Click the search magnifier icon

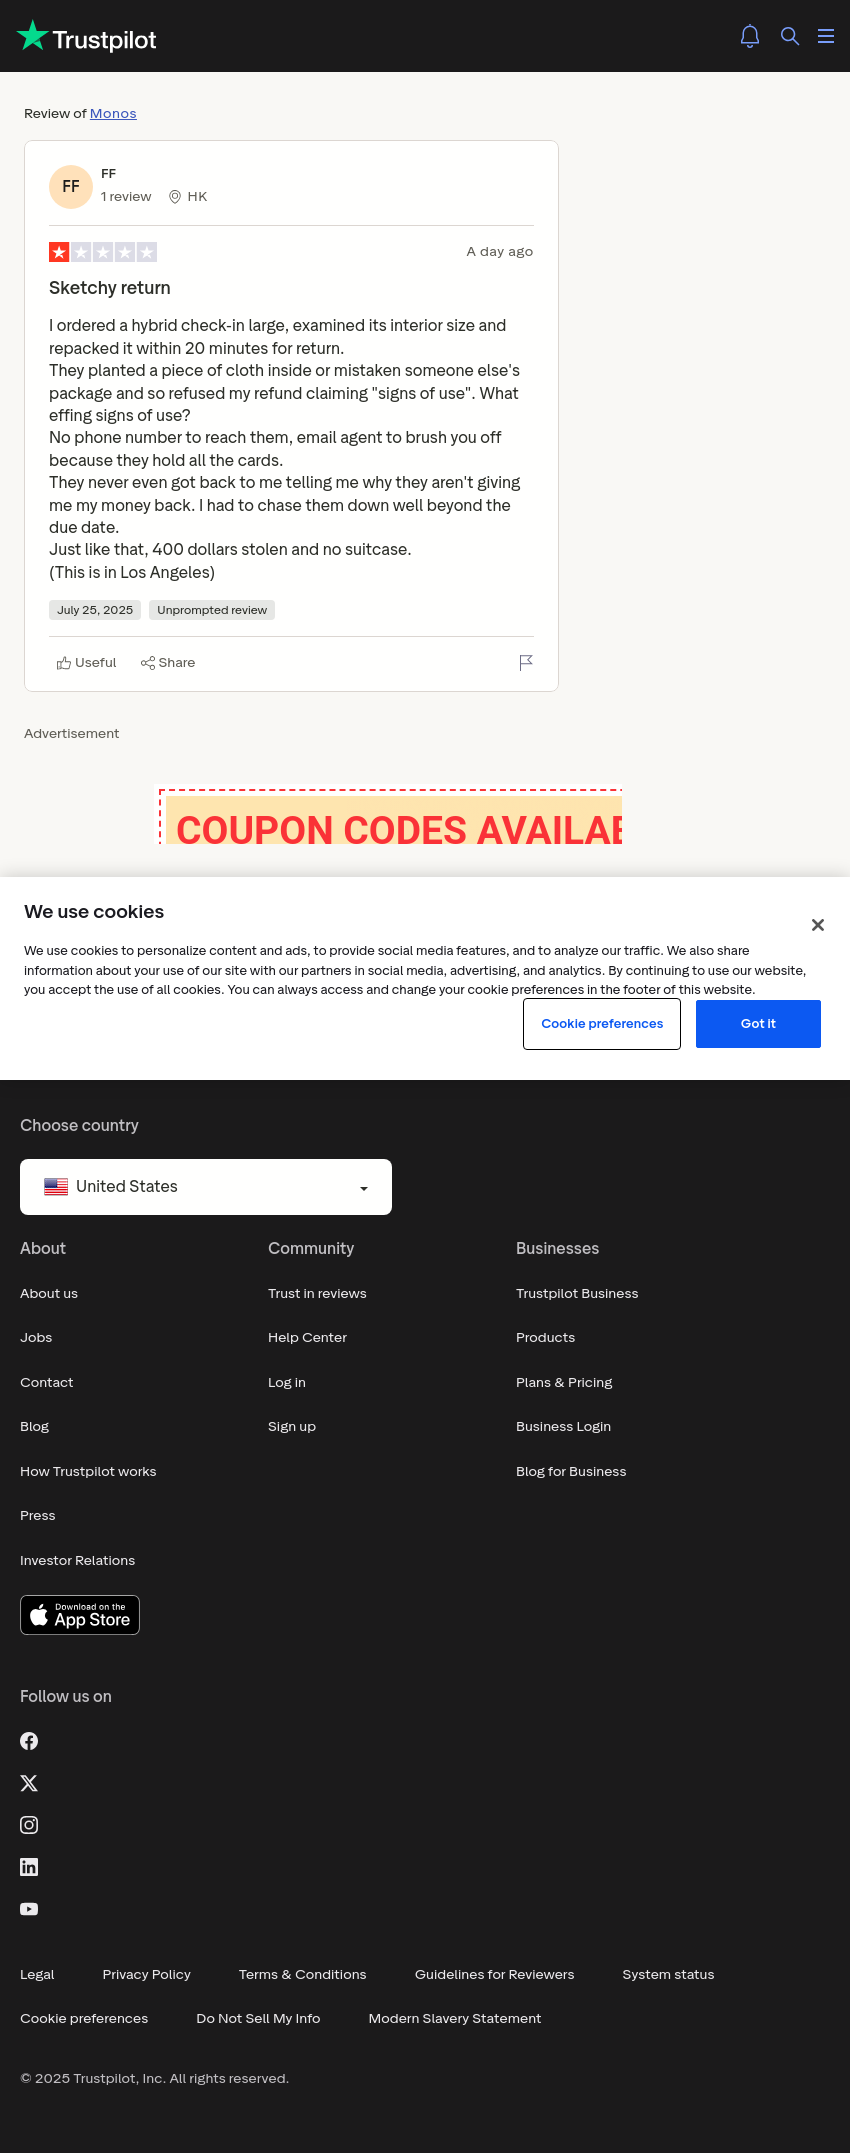pos(790,36)
